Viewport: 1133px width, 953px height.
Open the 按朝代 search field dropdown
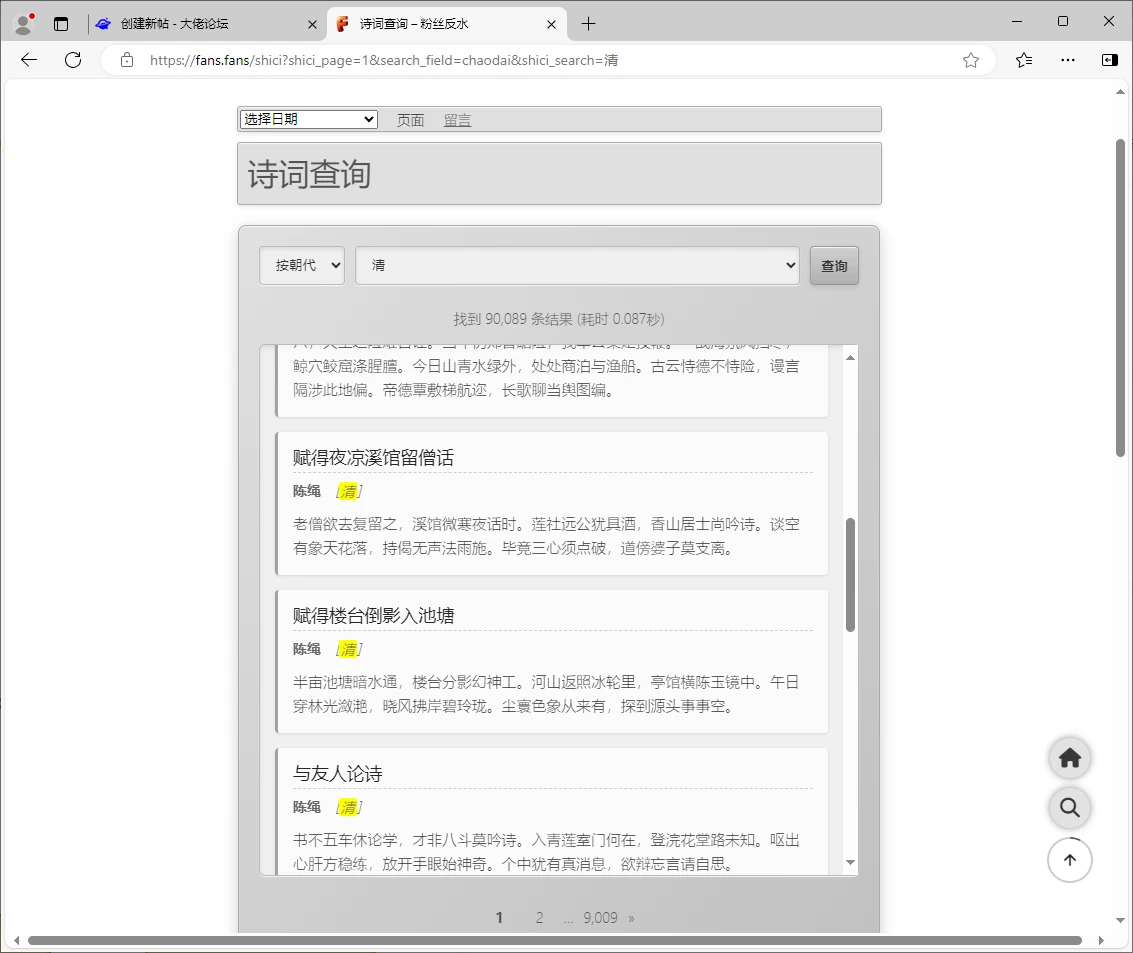[302, 266]
